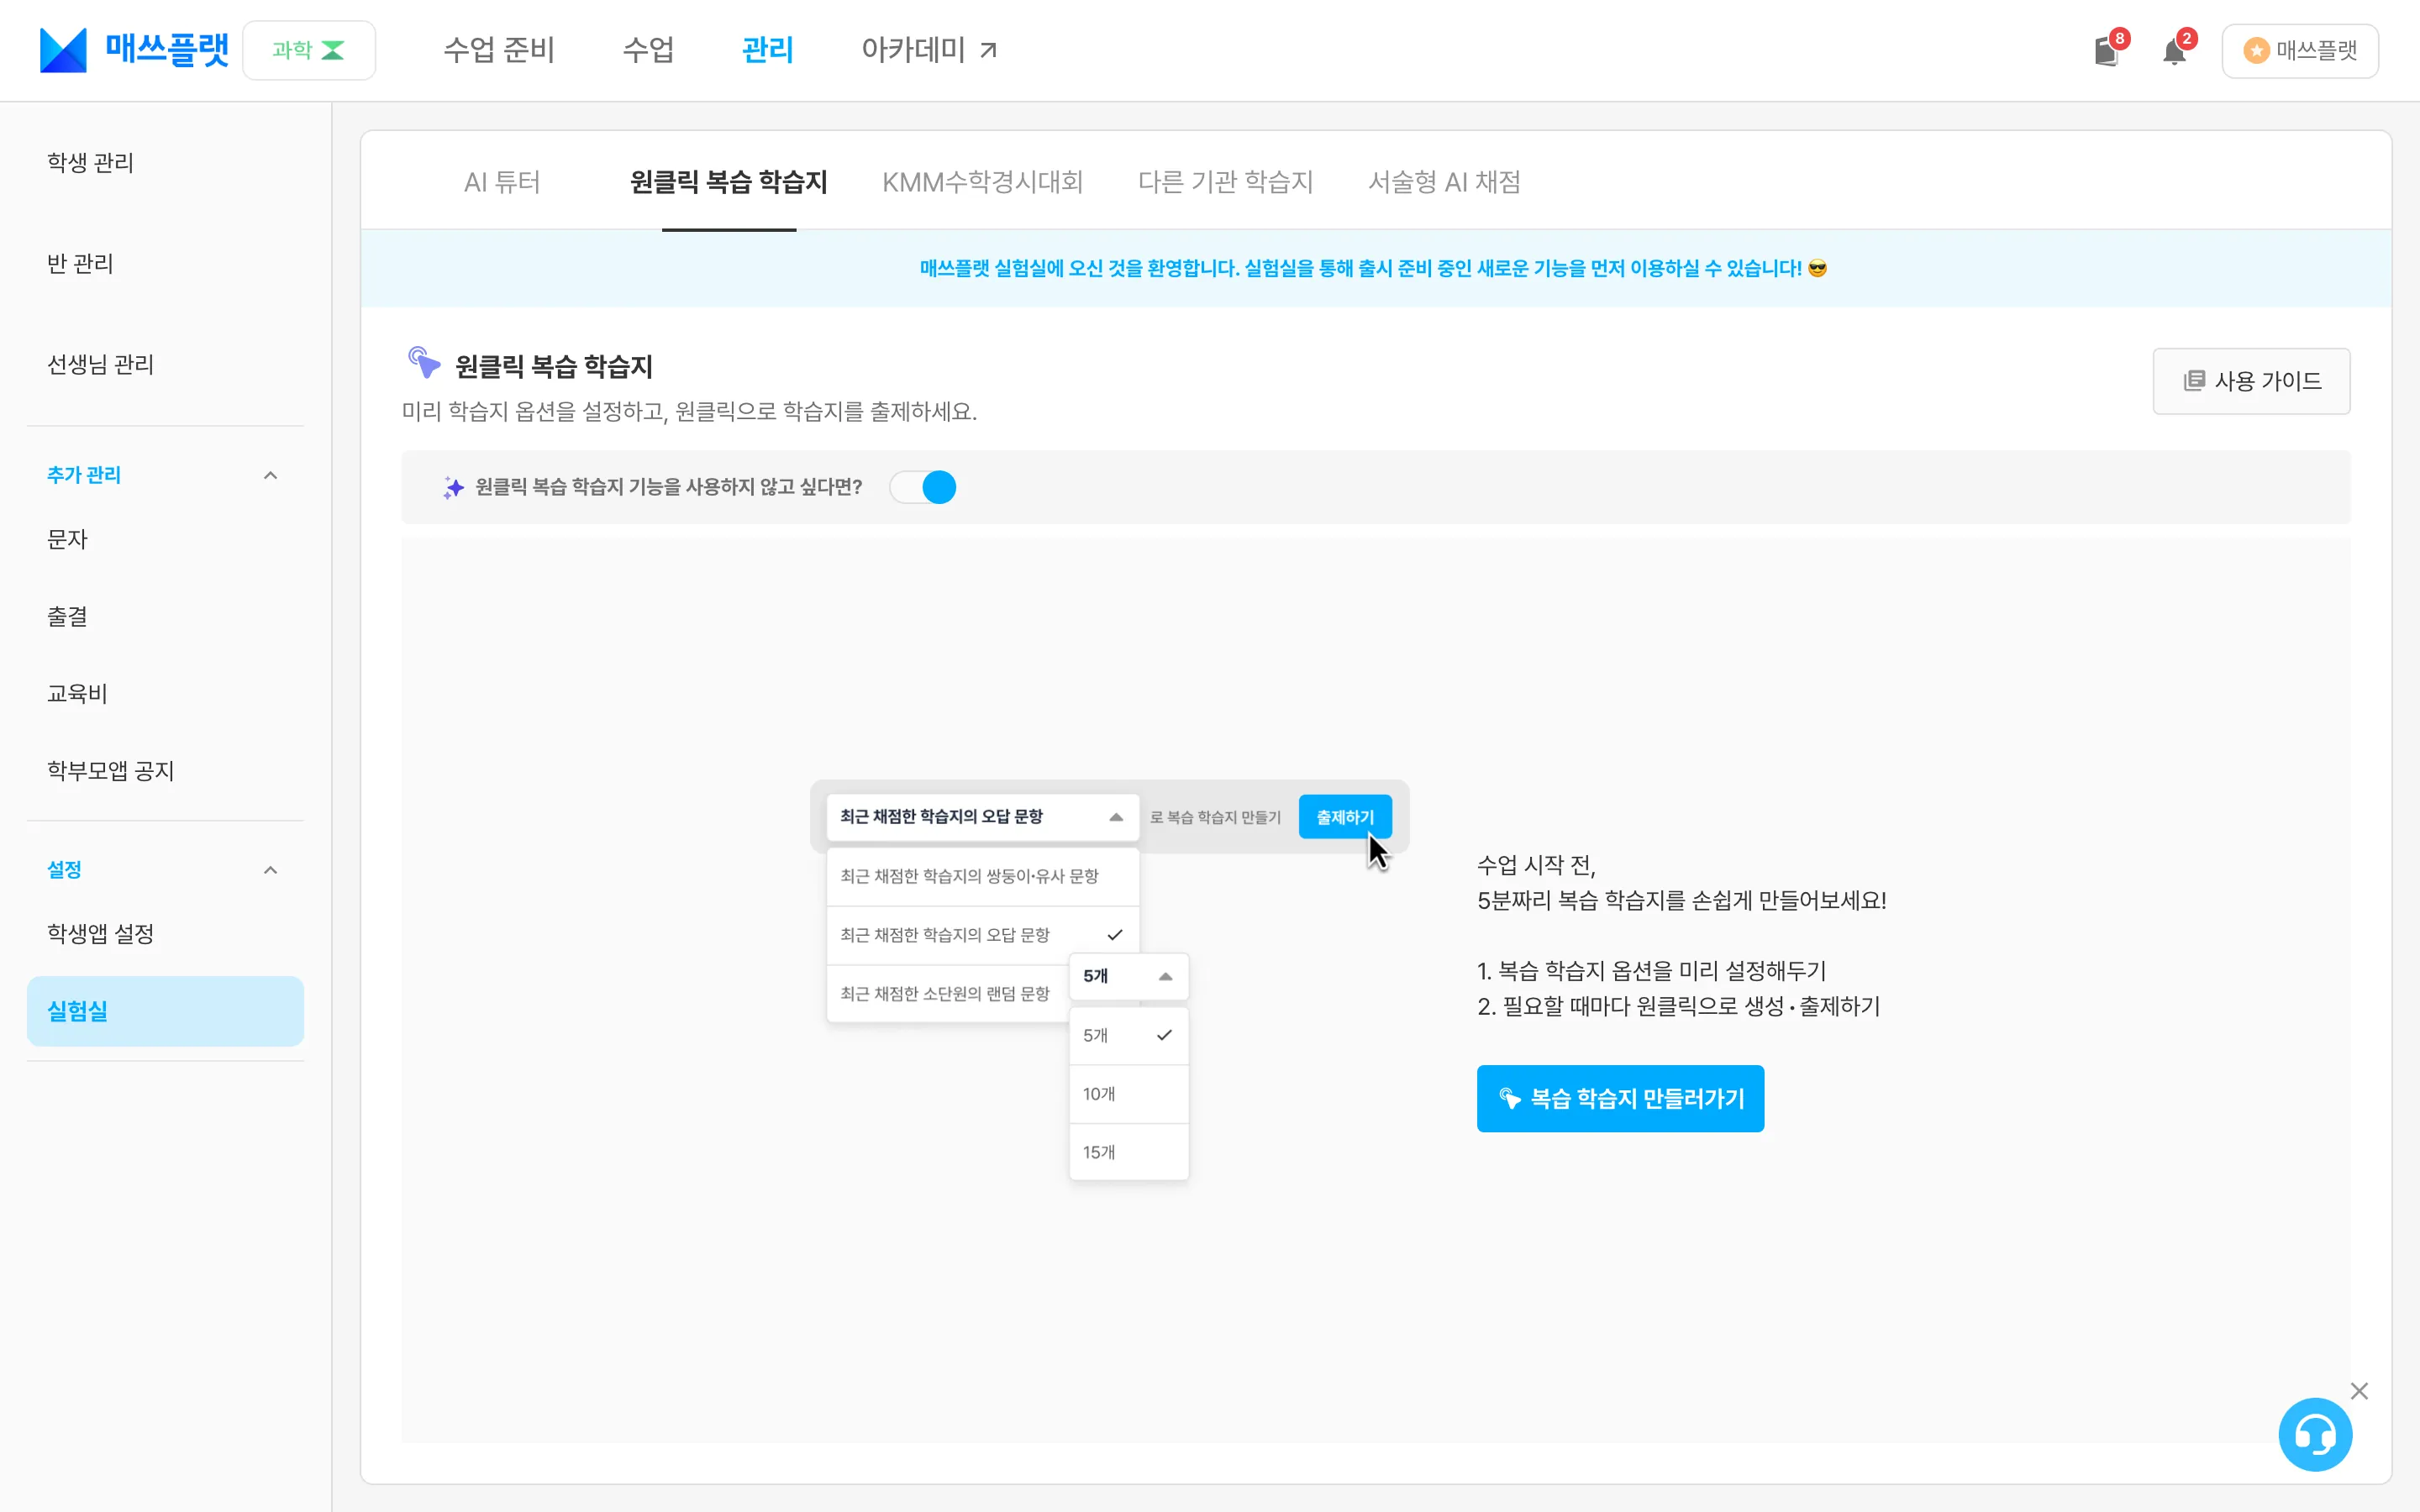Click the sparkle icon beside toggle question
The image size is (2420, 1512).
(453, 487)
